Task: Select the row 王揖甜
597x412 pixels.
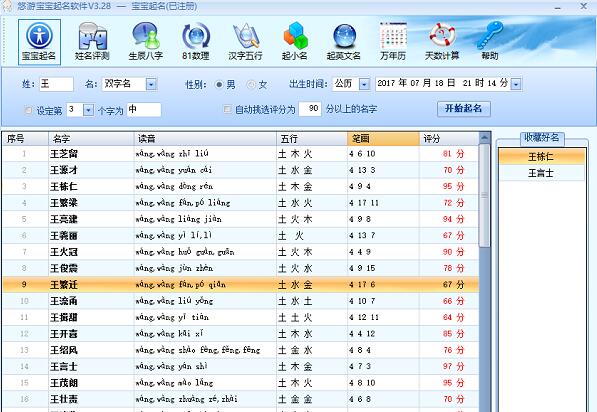Action: pos(241,318)
